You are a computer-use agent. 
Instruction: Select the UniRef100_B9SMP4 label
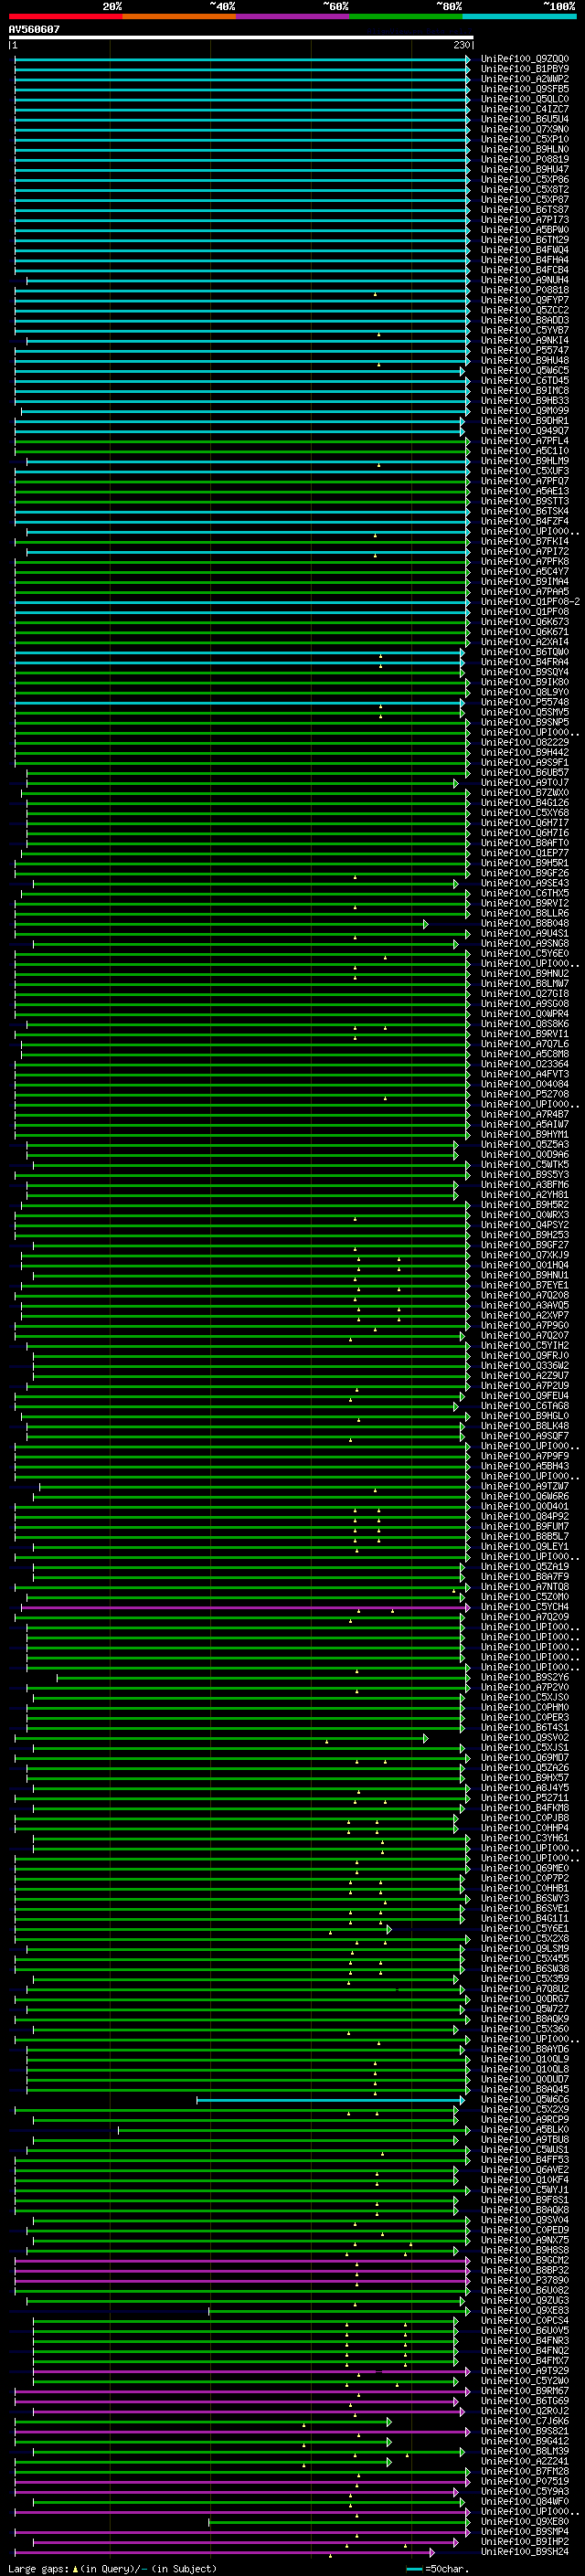click(x=525, y=2530)
